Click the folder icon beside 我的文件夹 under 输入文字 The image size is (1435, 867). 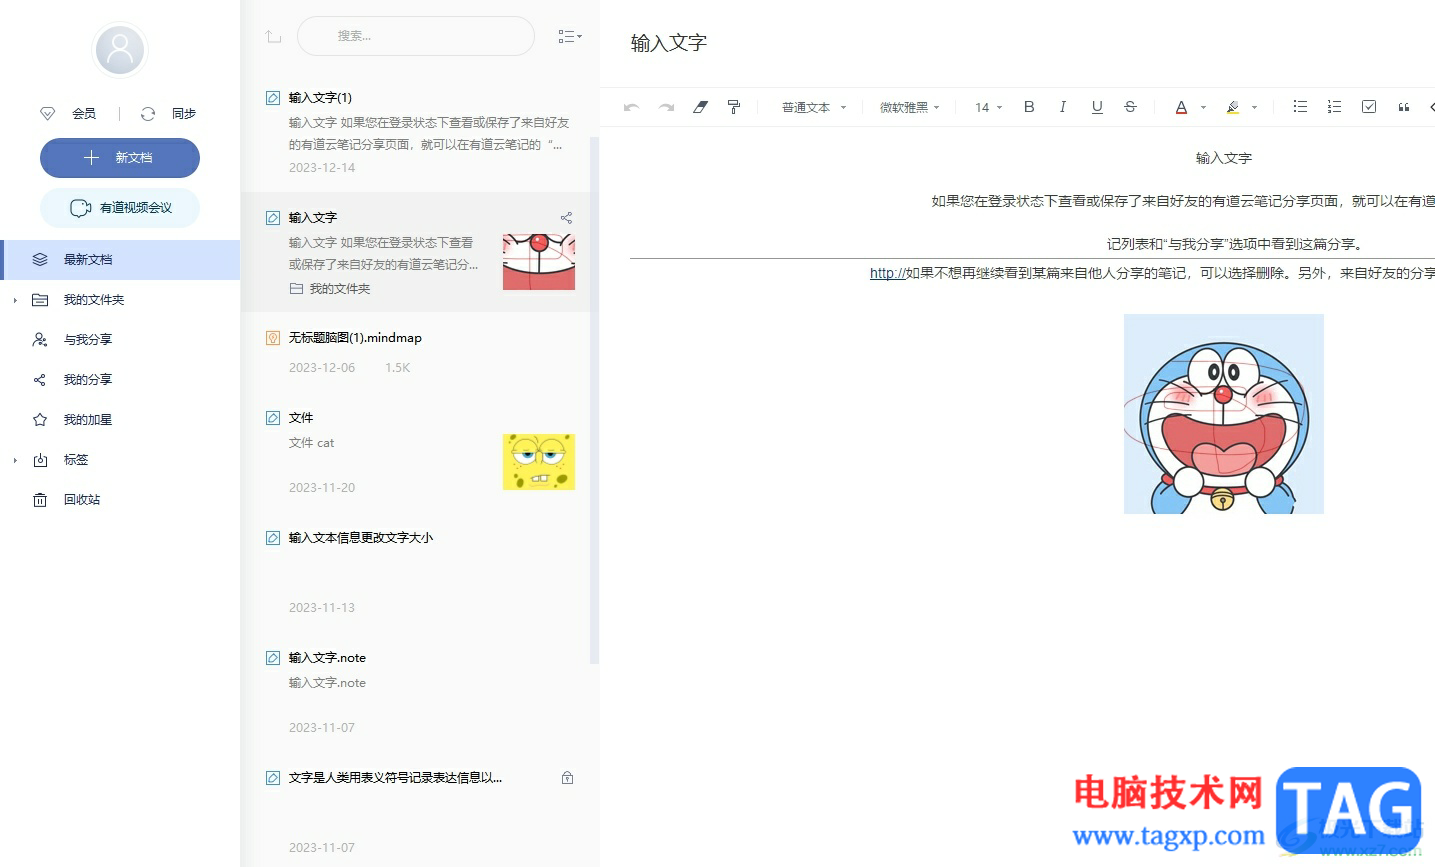296,289
